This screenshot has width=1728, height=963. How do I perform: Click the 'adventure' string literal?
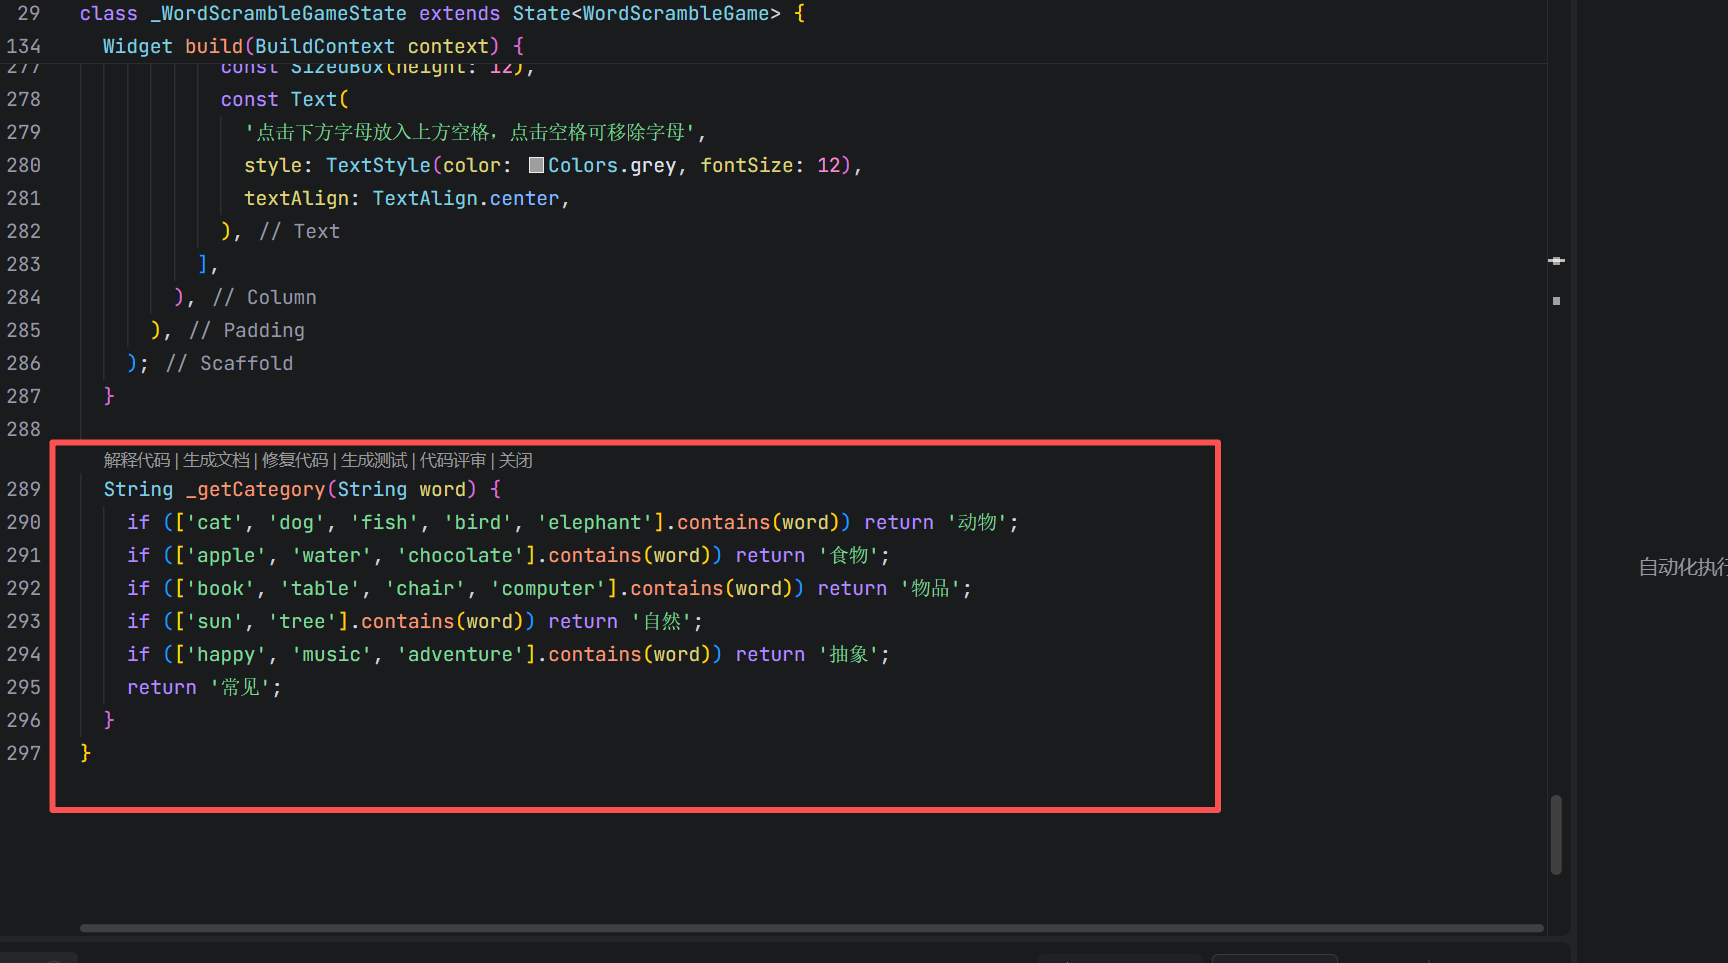[460, 654]
